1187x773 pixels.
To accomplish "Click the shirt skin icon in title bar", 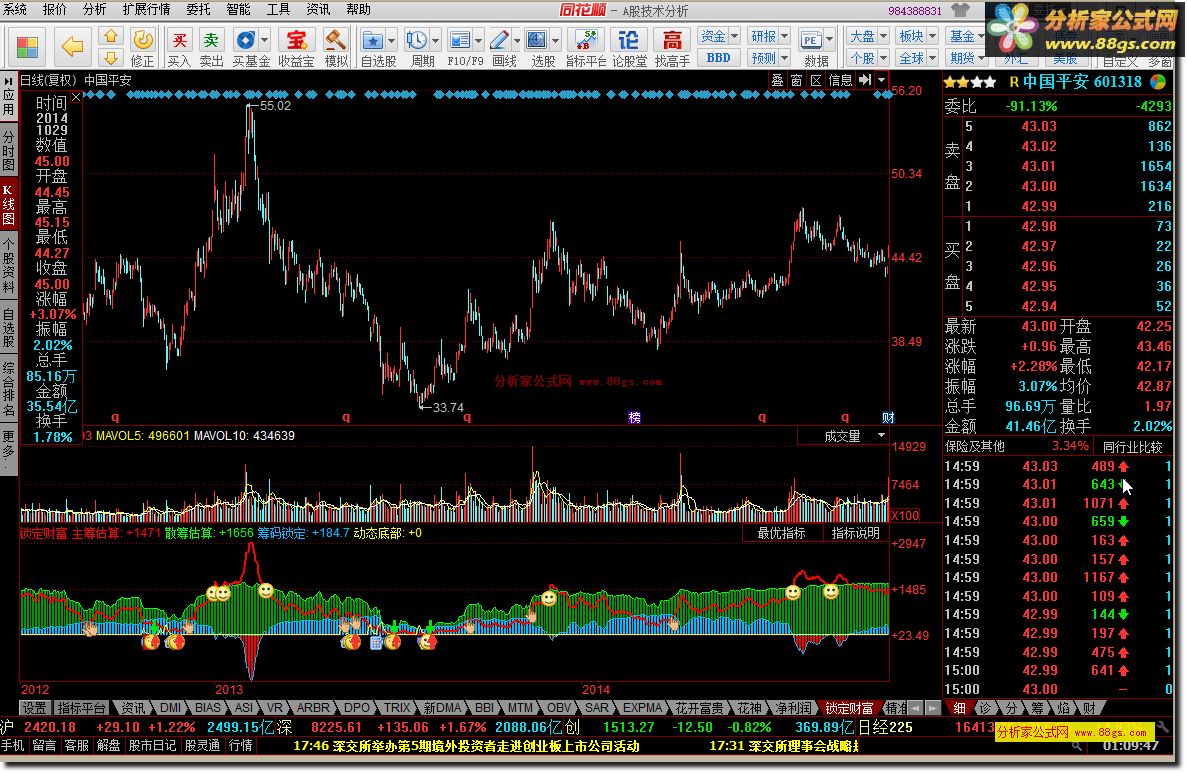I will click(x=960, y=10).
